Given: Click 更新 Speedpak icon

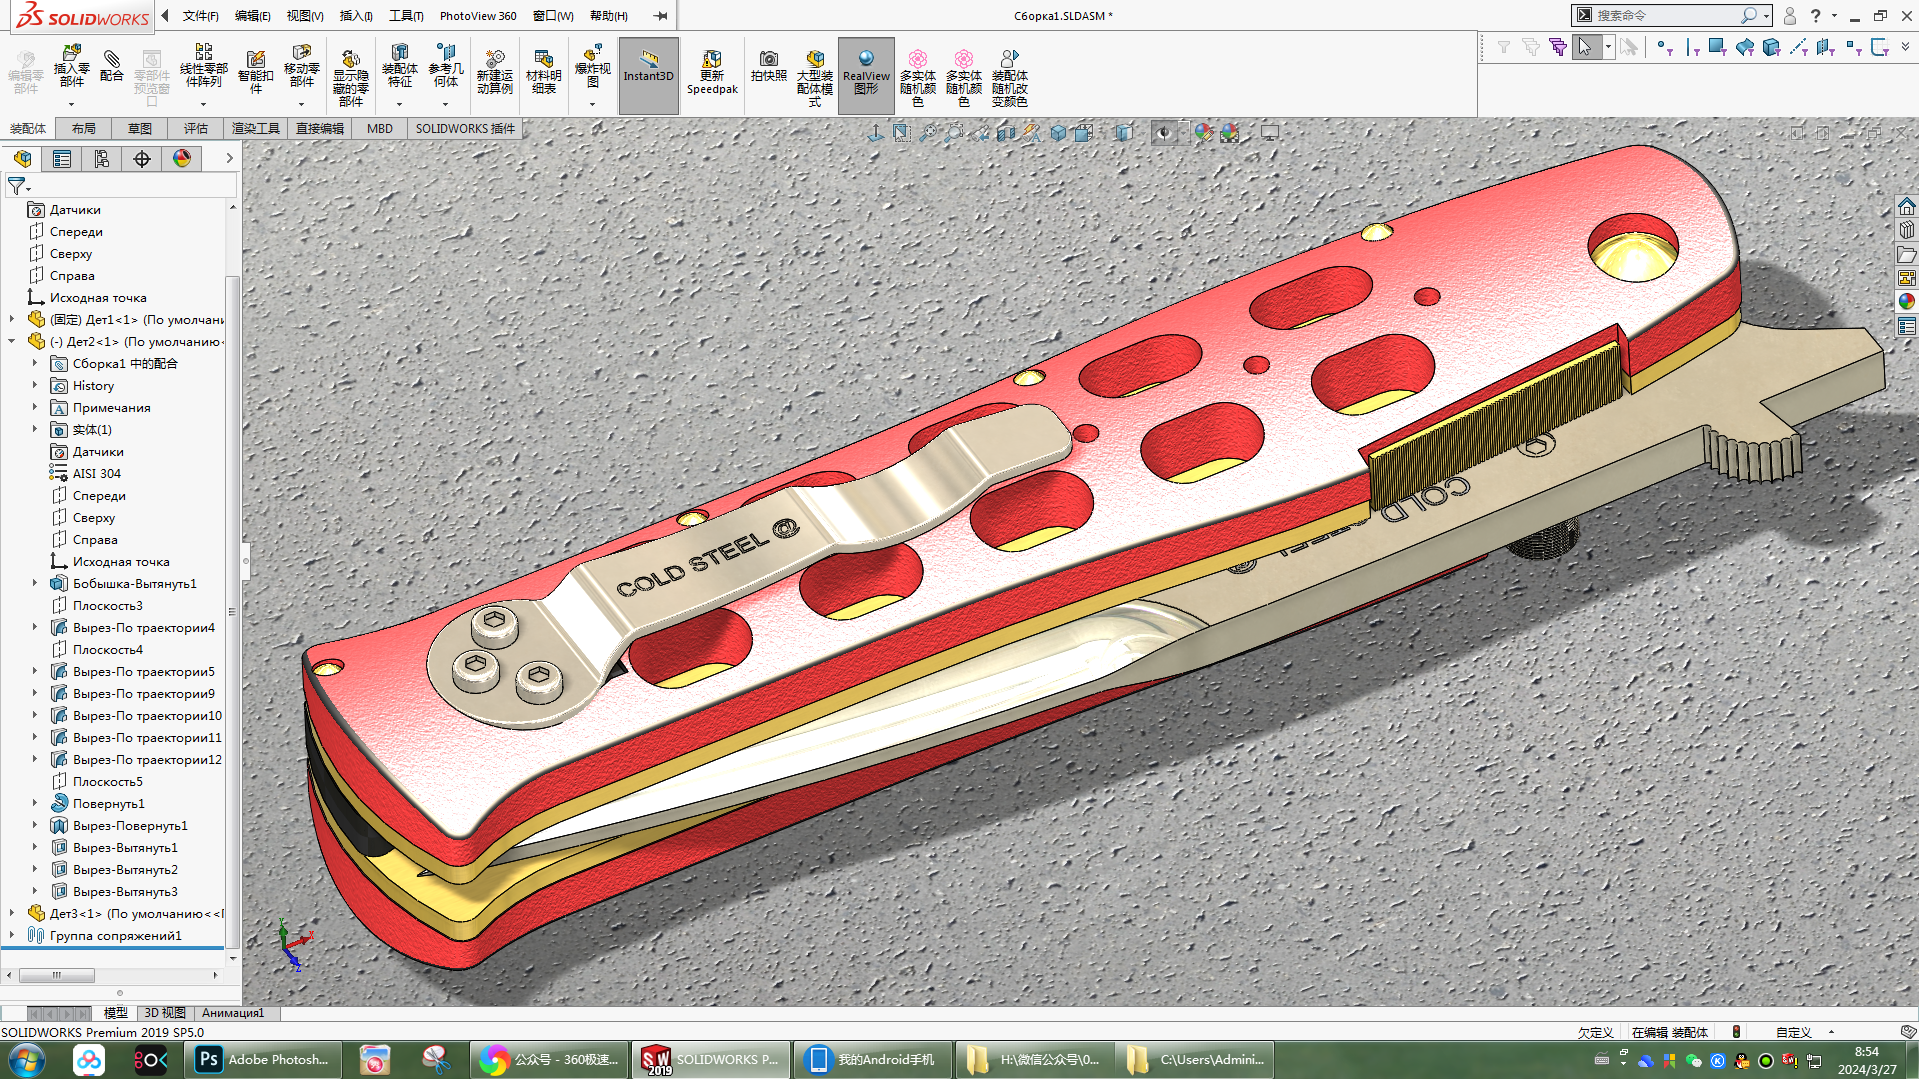Looking at the screenshot, I should click(x=712, y=60).
